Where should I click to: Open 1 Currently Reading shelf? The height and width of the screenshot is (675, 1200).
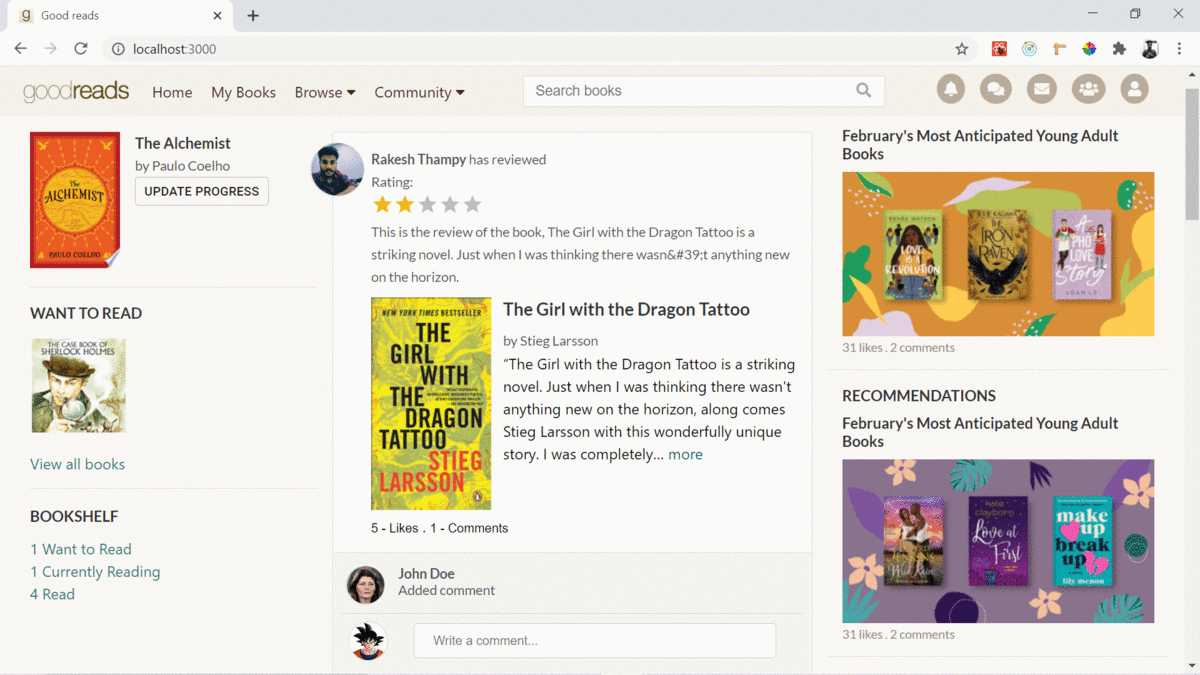click(95, 572)
